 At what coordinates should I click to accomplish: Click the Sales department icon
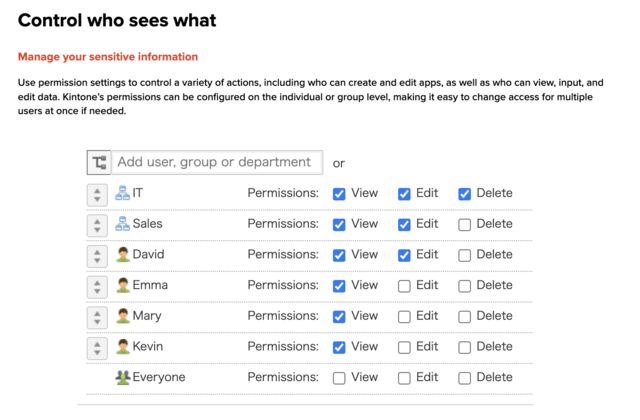click(x=122, y=224)
